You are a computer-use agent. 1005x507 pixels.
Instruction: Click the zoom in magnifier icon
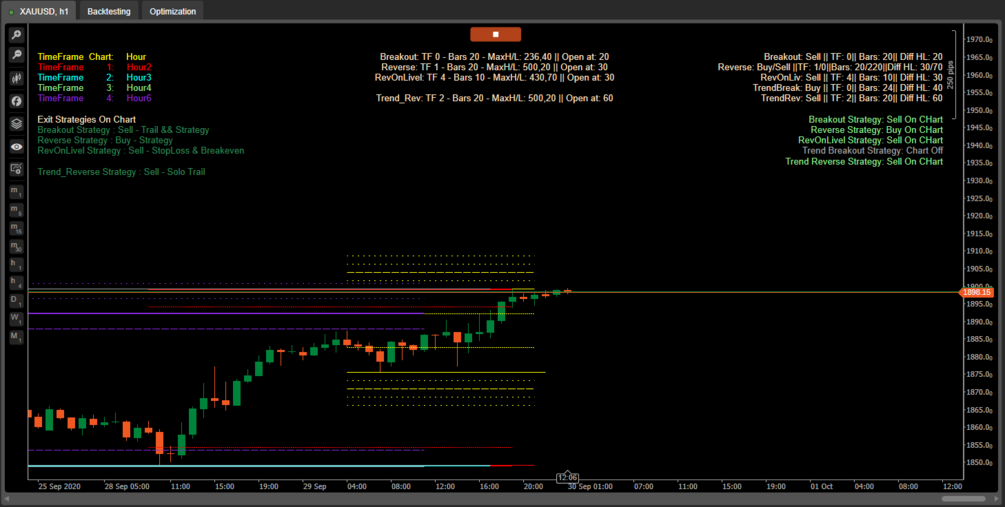(x=17, y=35)
